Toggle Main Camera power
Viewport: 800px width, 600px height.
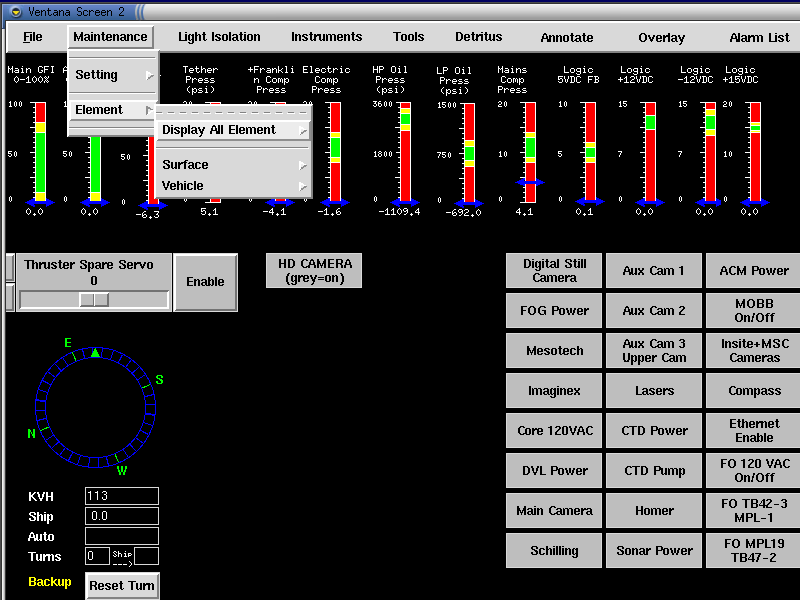coord(554,510)
